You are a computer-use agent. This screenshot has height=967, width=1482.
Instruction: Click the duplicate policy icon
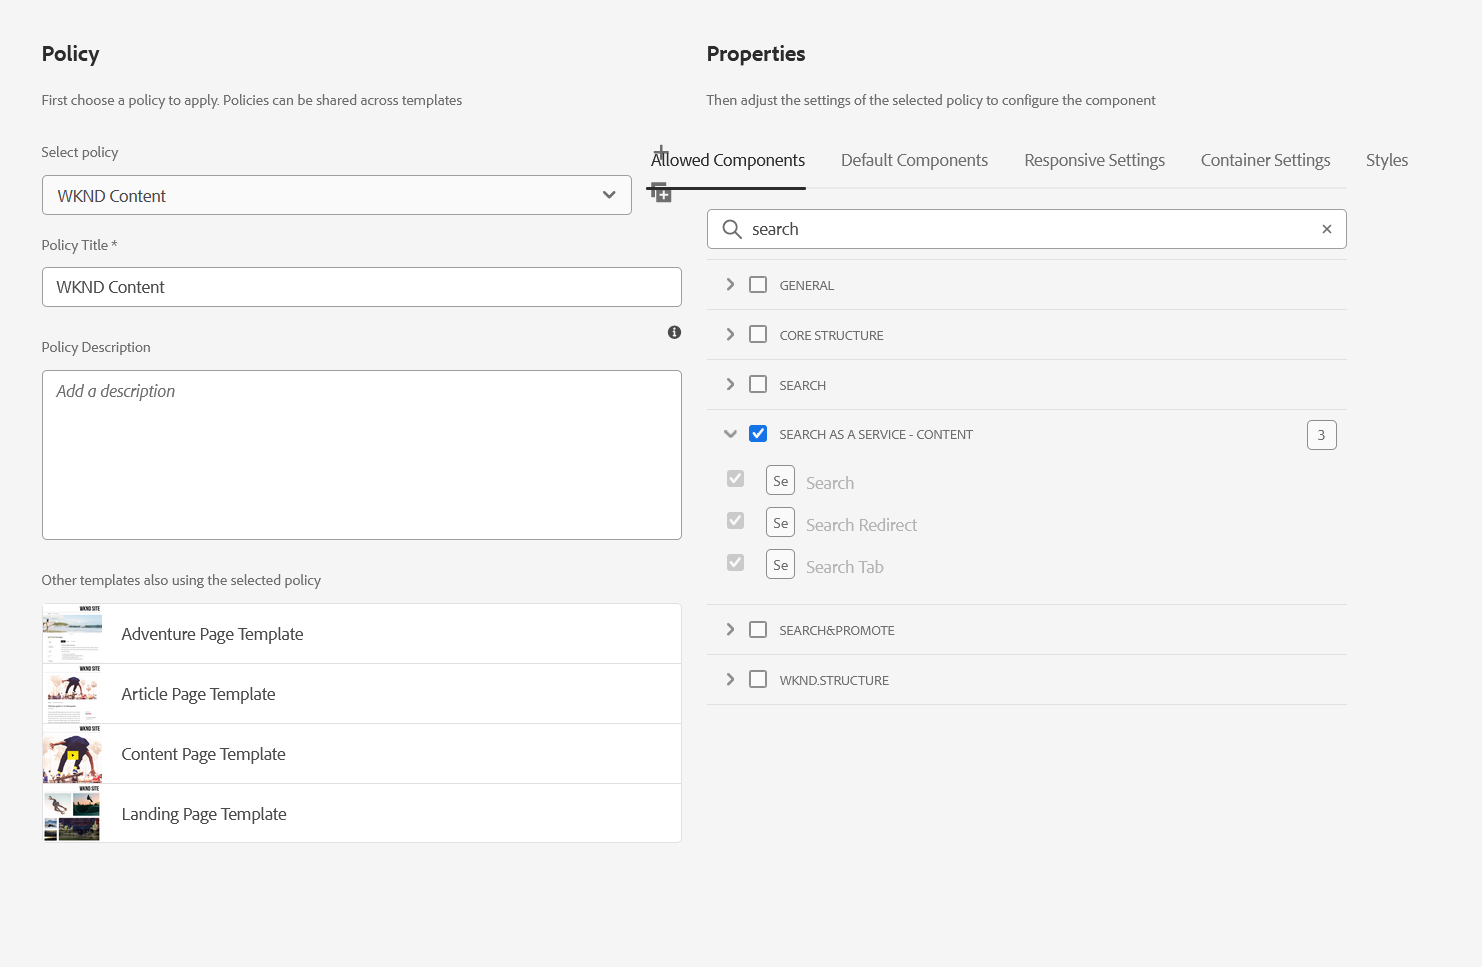point(661,193)
